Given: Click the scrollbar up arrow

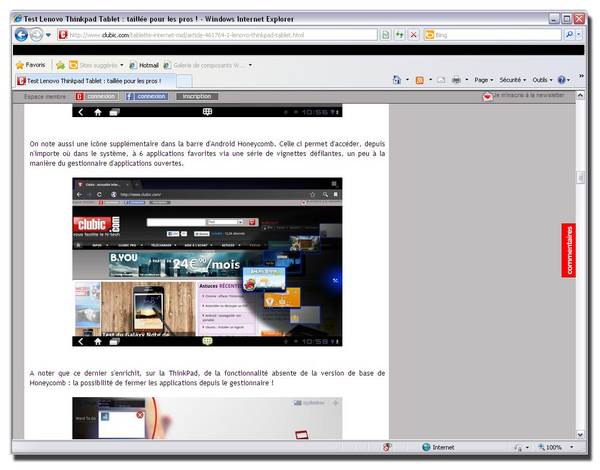Looking at the screenshot, I should pyautogui.click(x=580, y=95).
